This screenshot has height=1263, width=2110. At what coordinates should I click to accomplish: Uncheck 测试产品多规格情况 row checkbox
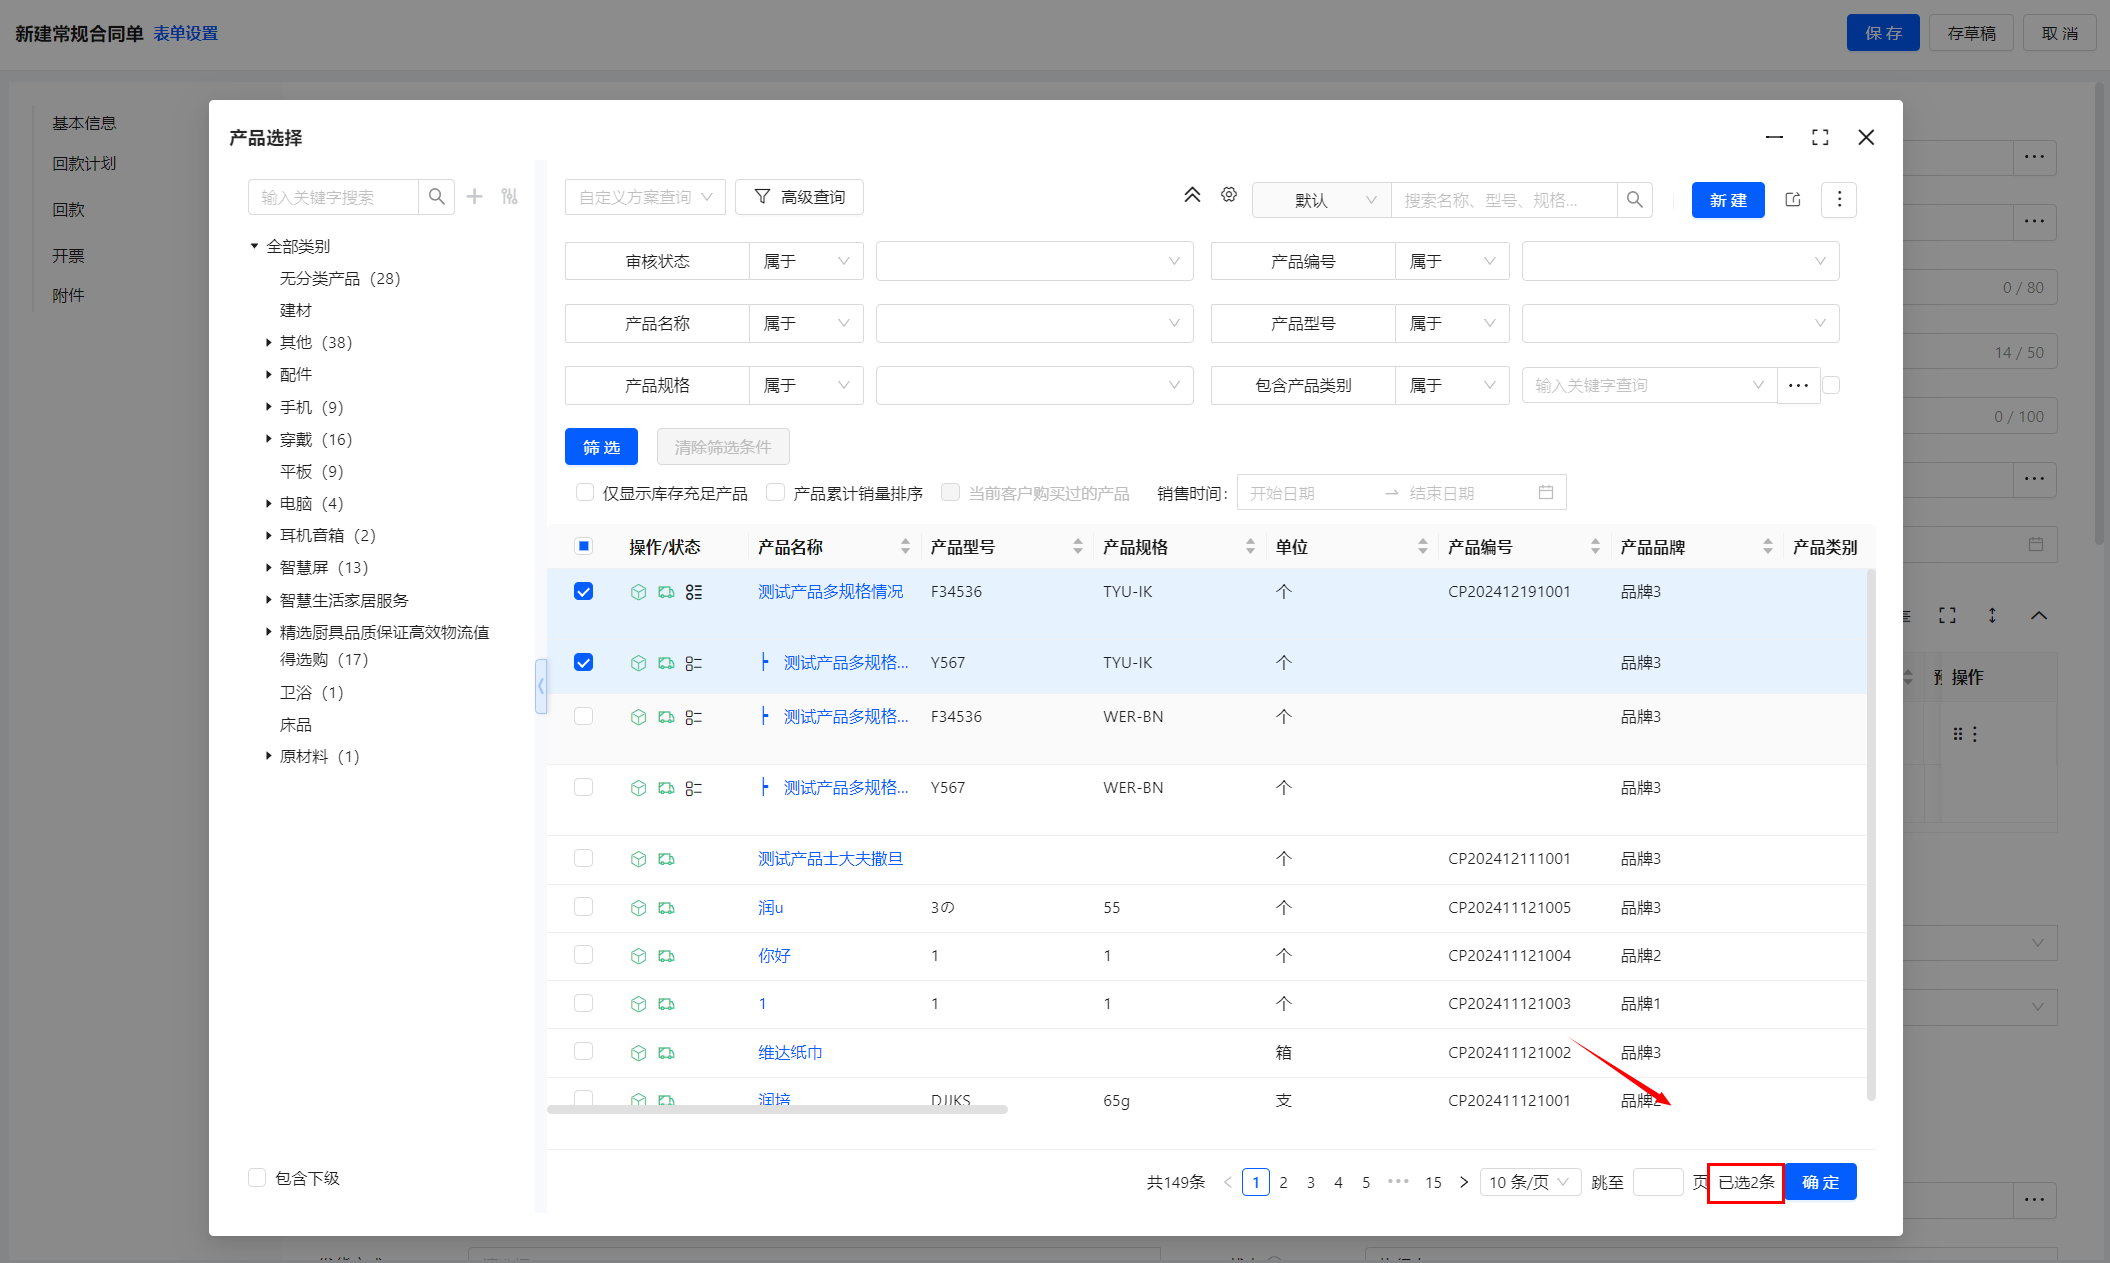[584, 591]
